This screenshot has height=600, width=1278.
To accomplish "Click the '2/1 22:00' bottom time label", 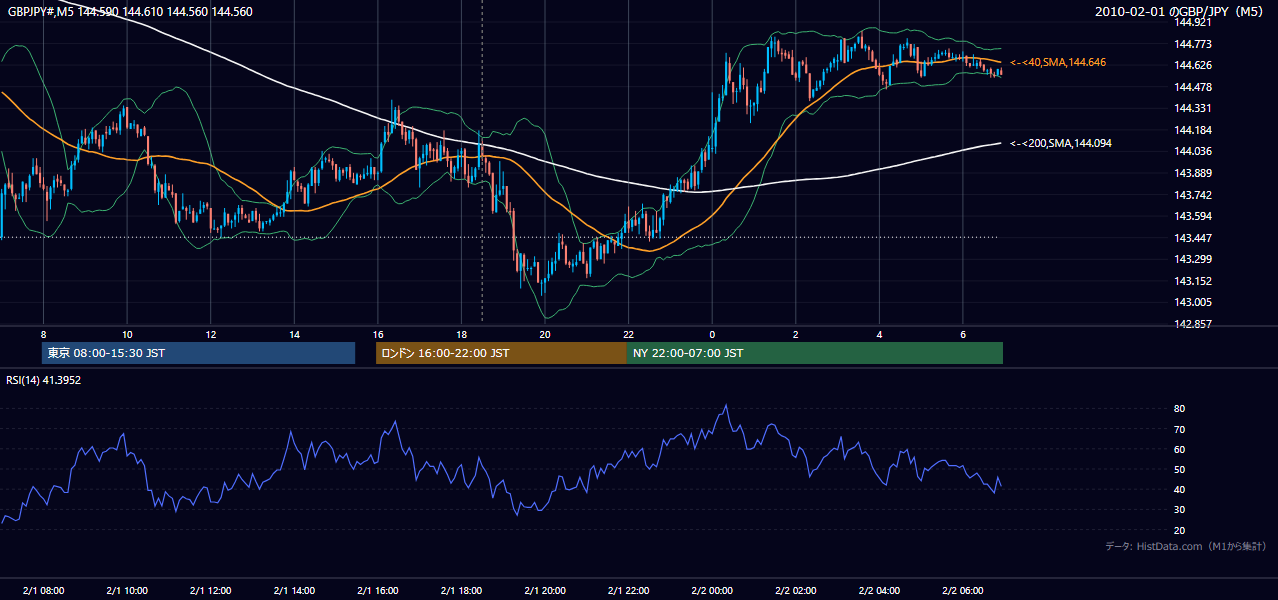I will 628,590.
